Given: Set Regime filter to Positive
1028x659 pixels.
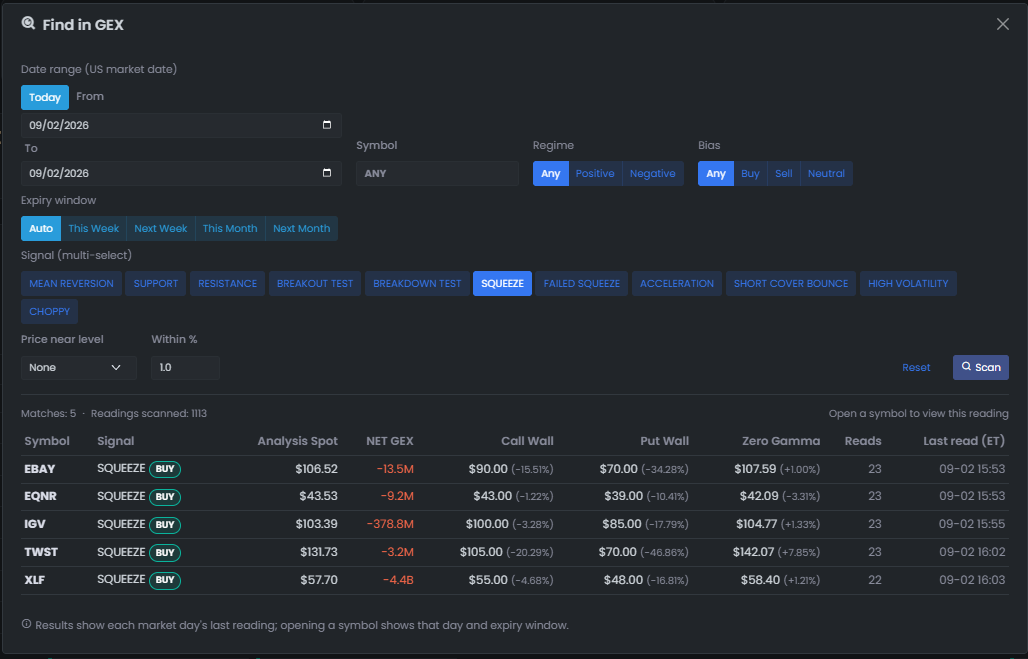Looking at the screenshot, I should click(x=595, y=174).
